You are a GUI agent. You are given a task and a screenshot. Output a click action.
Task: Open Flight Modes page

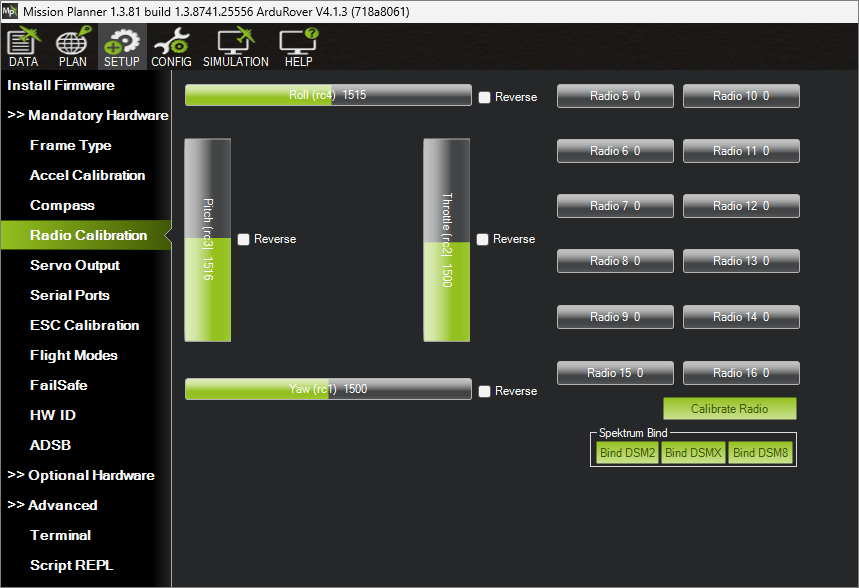click(74, 355)
